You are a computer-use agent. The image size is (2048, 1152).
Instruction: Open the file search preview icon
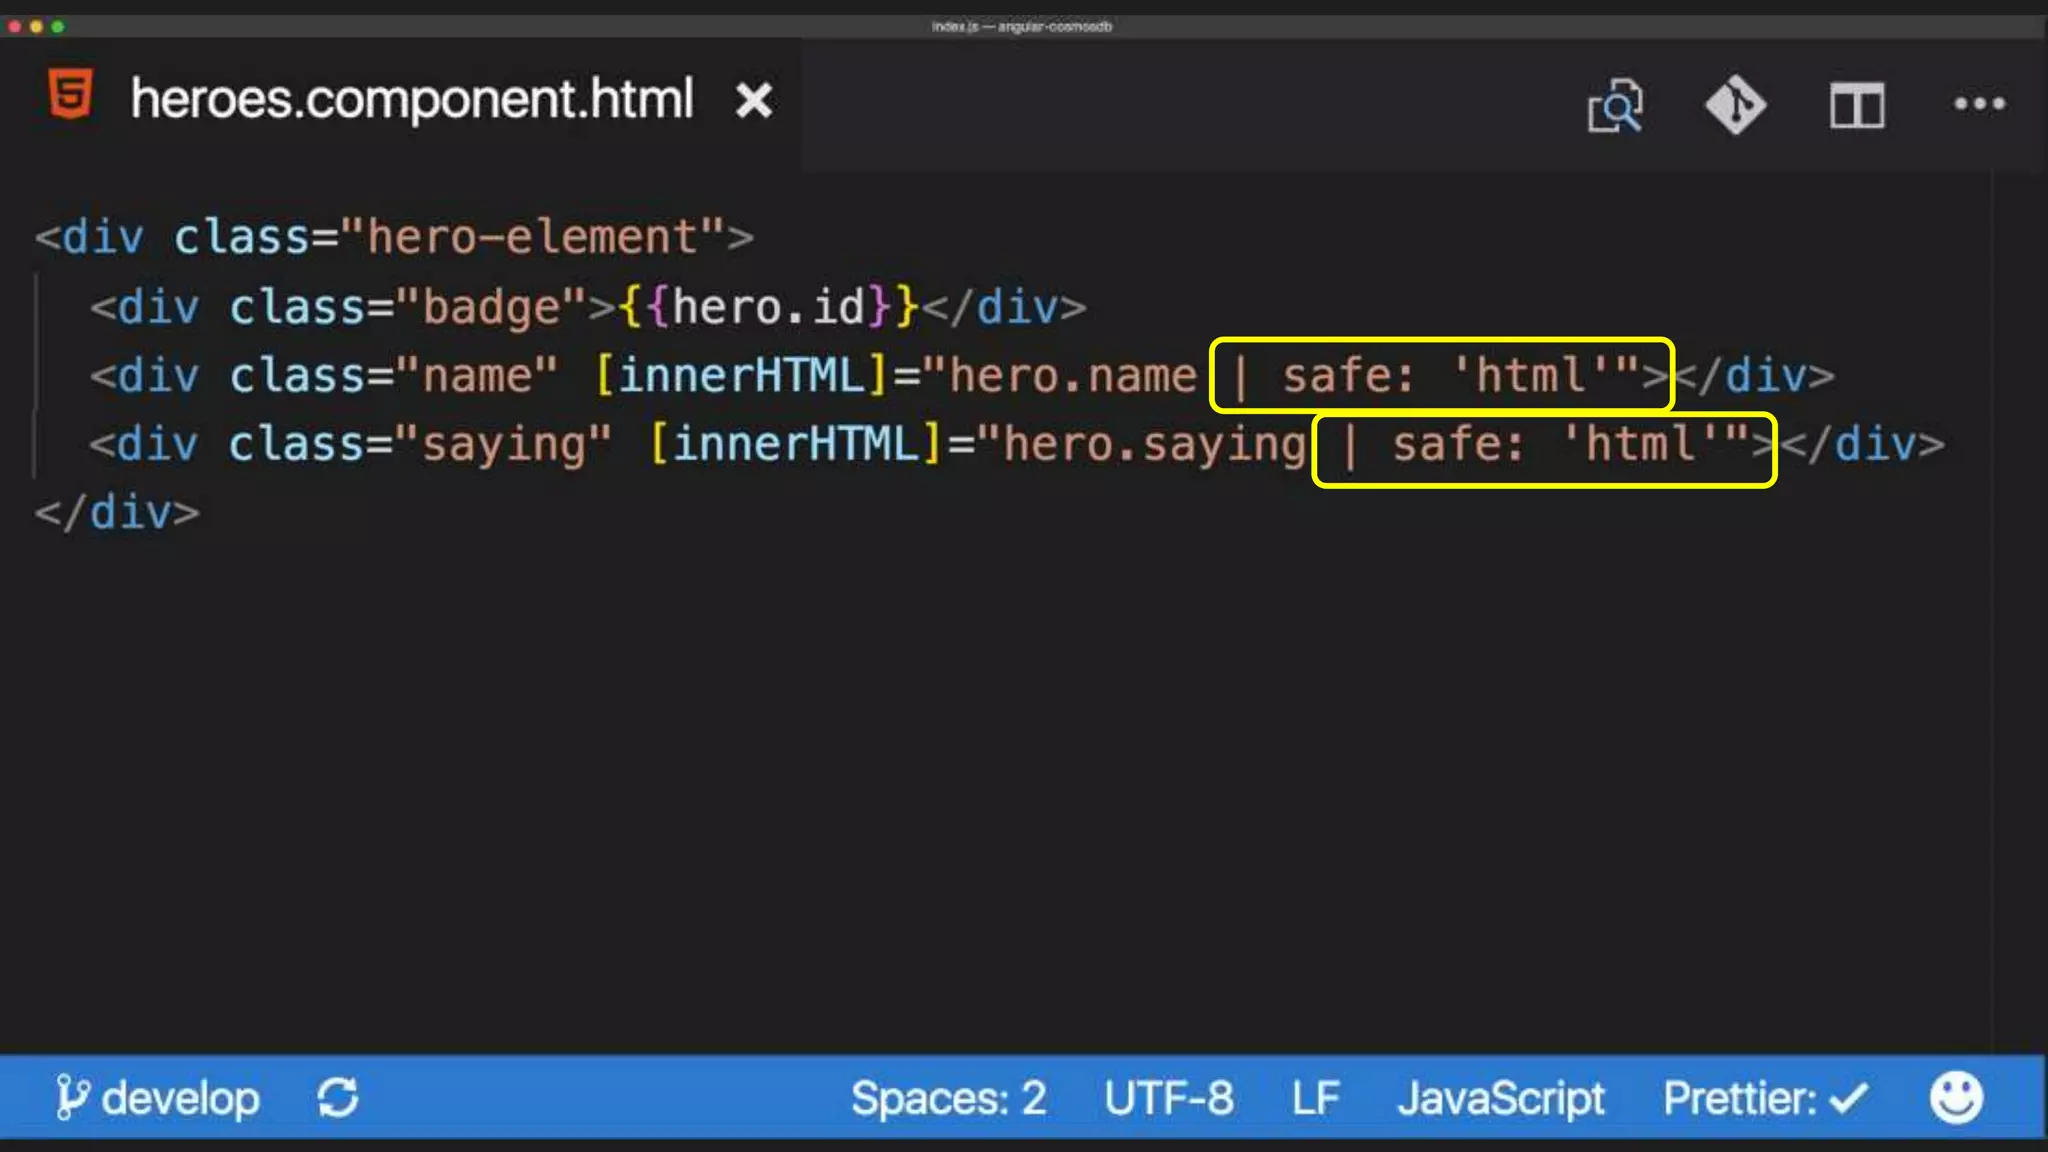(x=1615, y=105)
